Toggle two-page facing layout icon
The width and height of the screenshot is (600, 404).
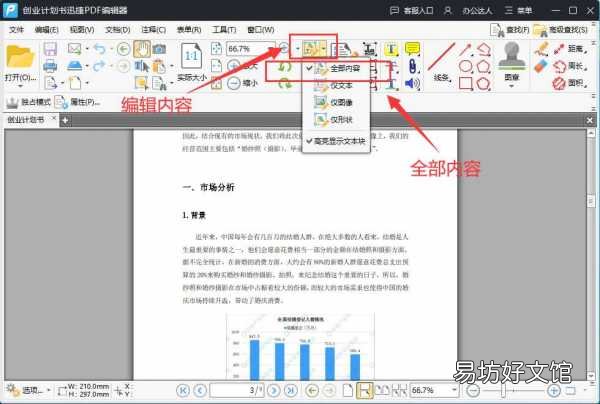[x=382, y=390]
